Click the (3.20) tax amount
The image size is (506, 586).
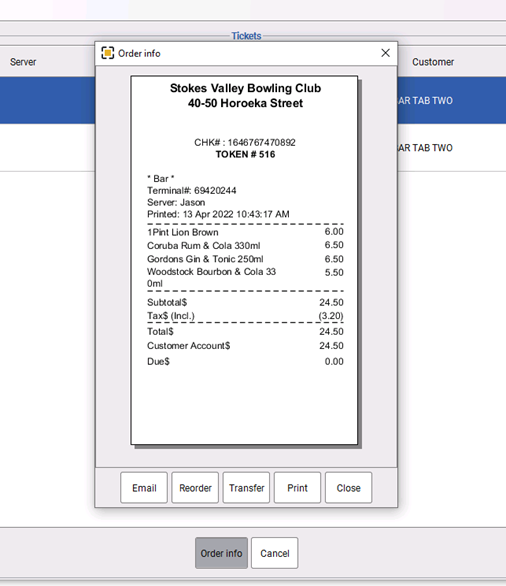(331, 316)
